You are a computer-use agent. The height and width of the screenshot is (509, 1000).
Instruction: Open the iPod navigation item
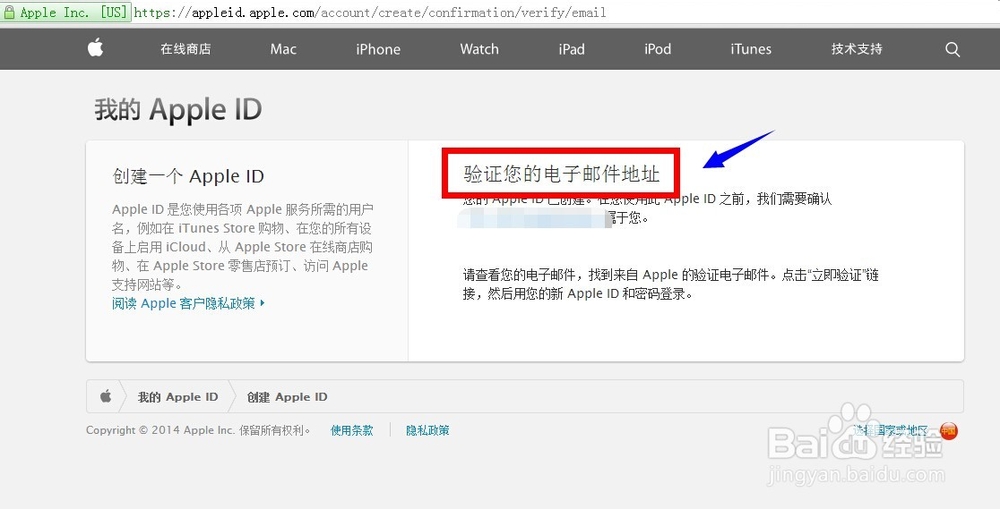coord(658,49)
